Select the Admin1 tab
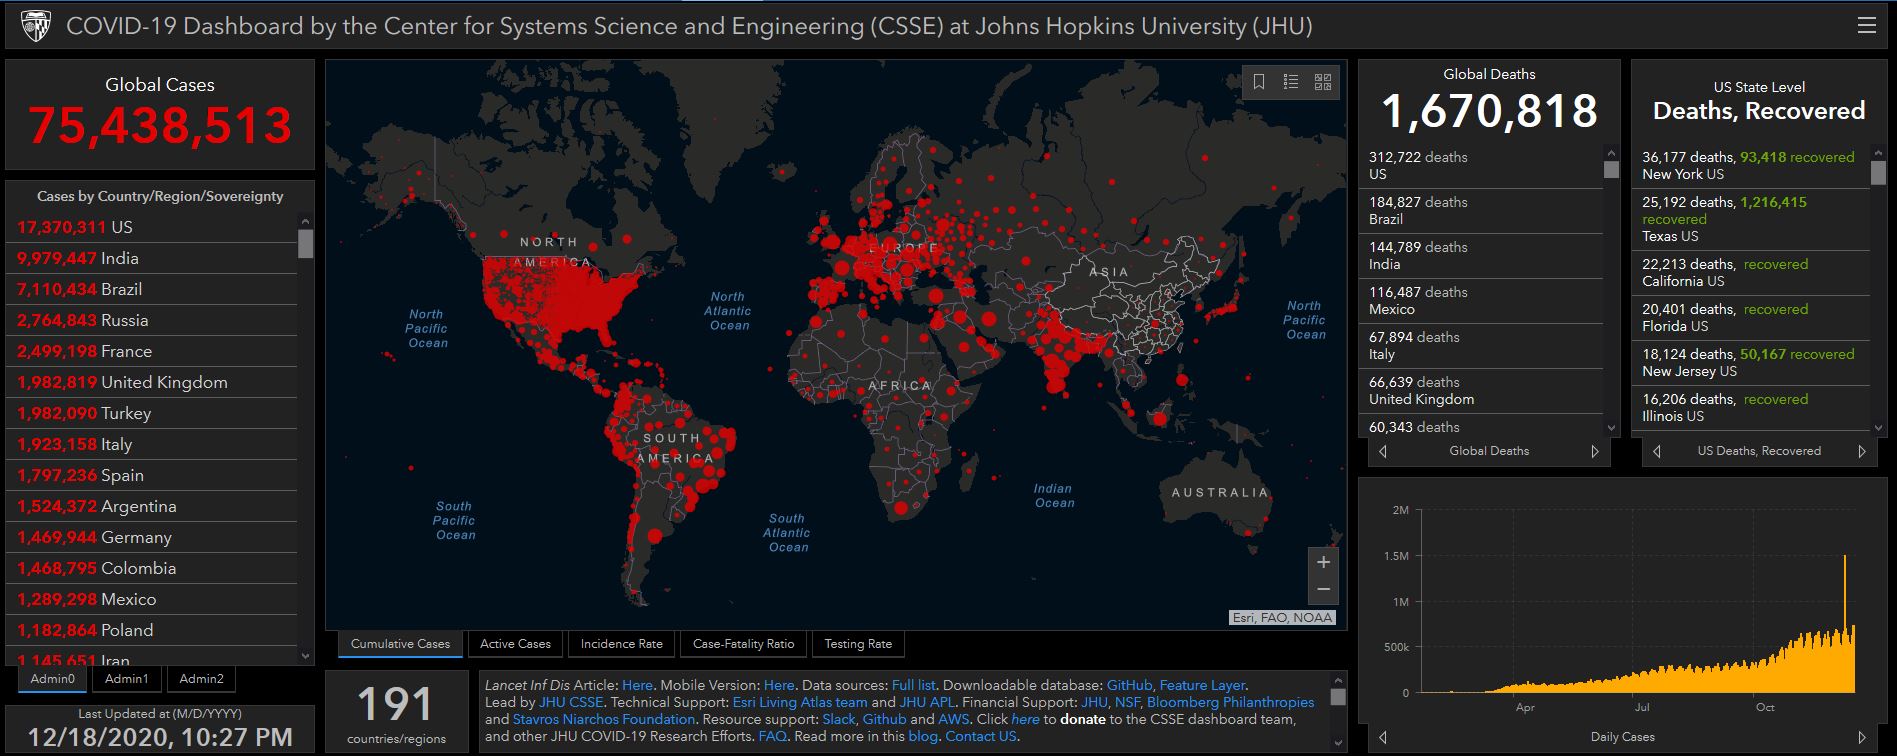 (127, 679)
